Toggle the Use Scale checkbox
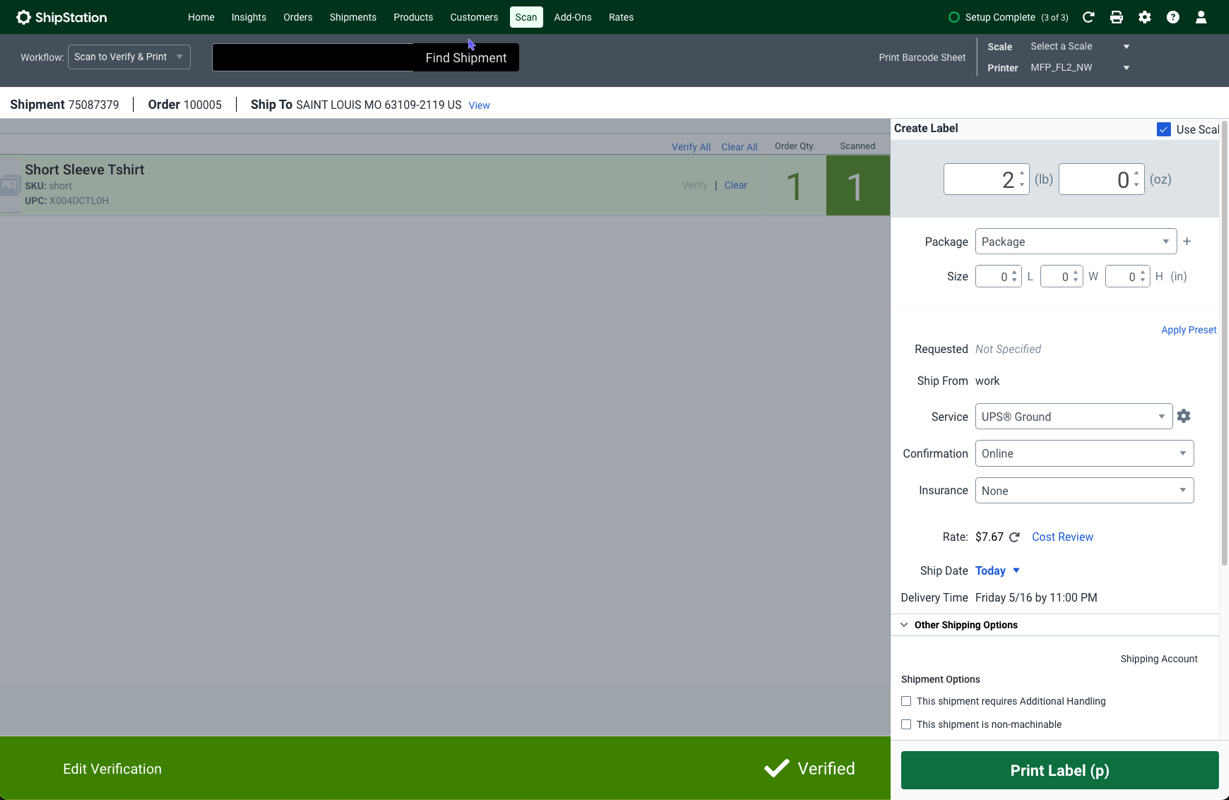 1163,129
